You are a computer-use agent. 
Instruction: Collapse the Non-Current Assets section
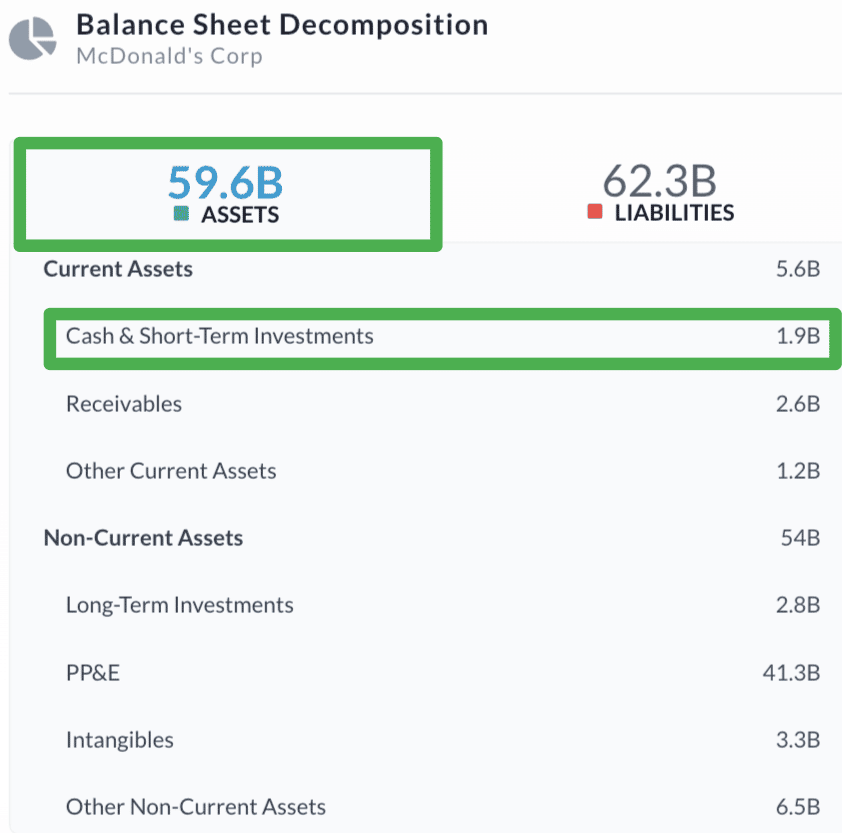click(143, 538)
